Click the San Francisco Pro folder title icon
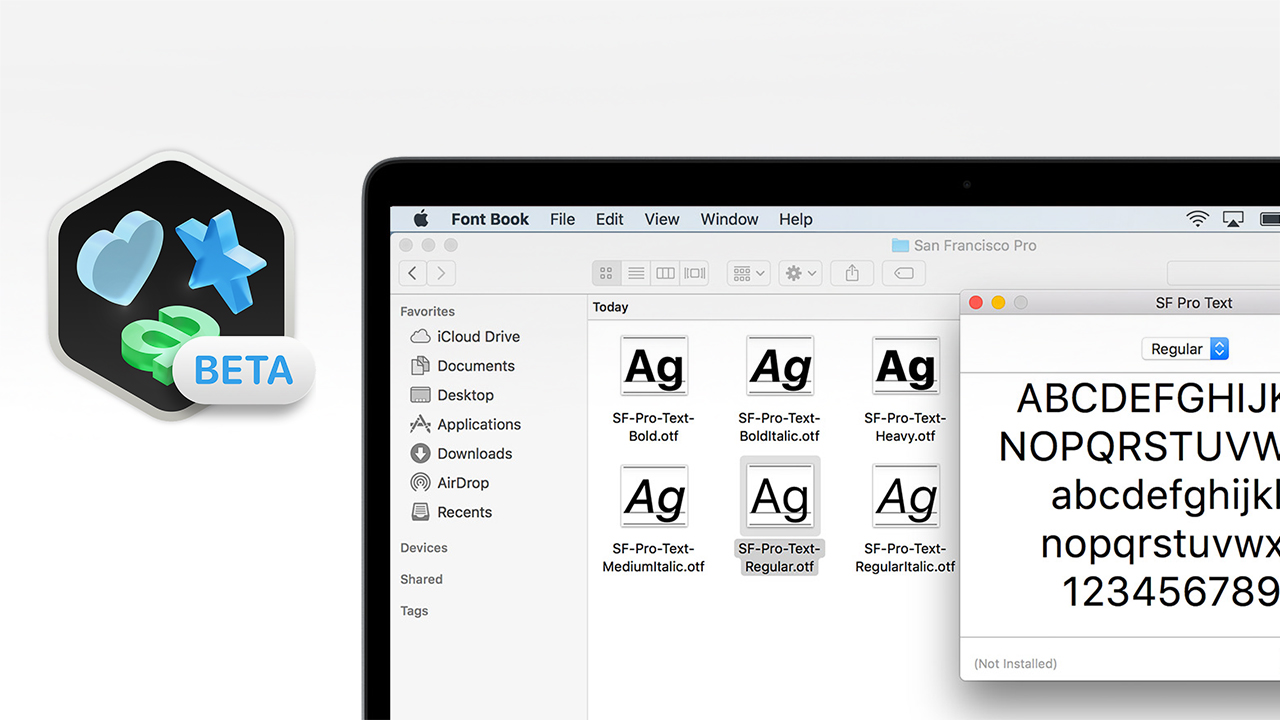The height and width of the screenshot is (720, 1280). pyautogui.click(x=900, y=245)
